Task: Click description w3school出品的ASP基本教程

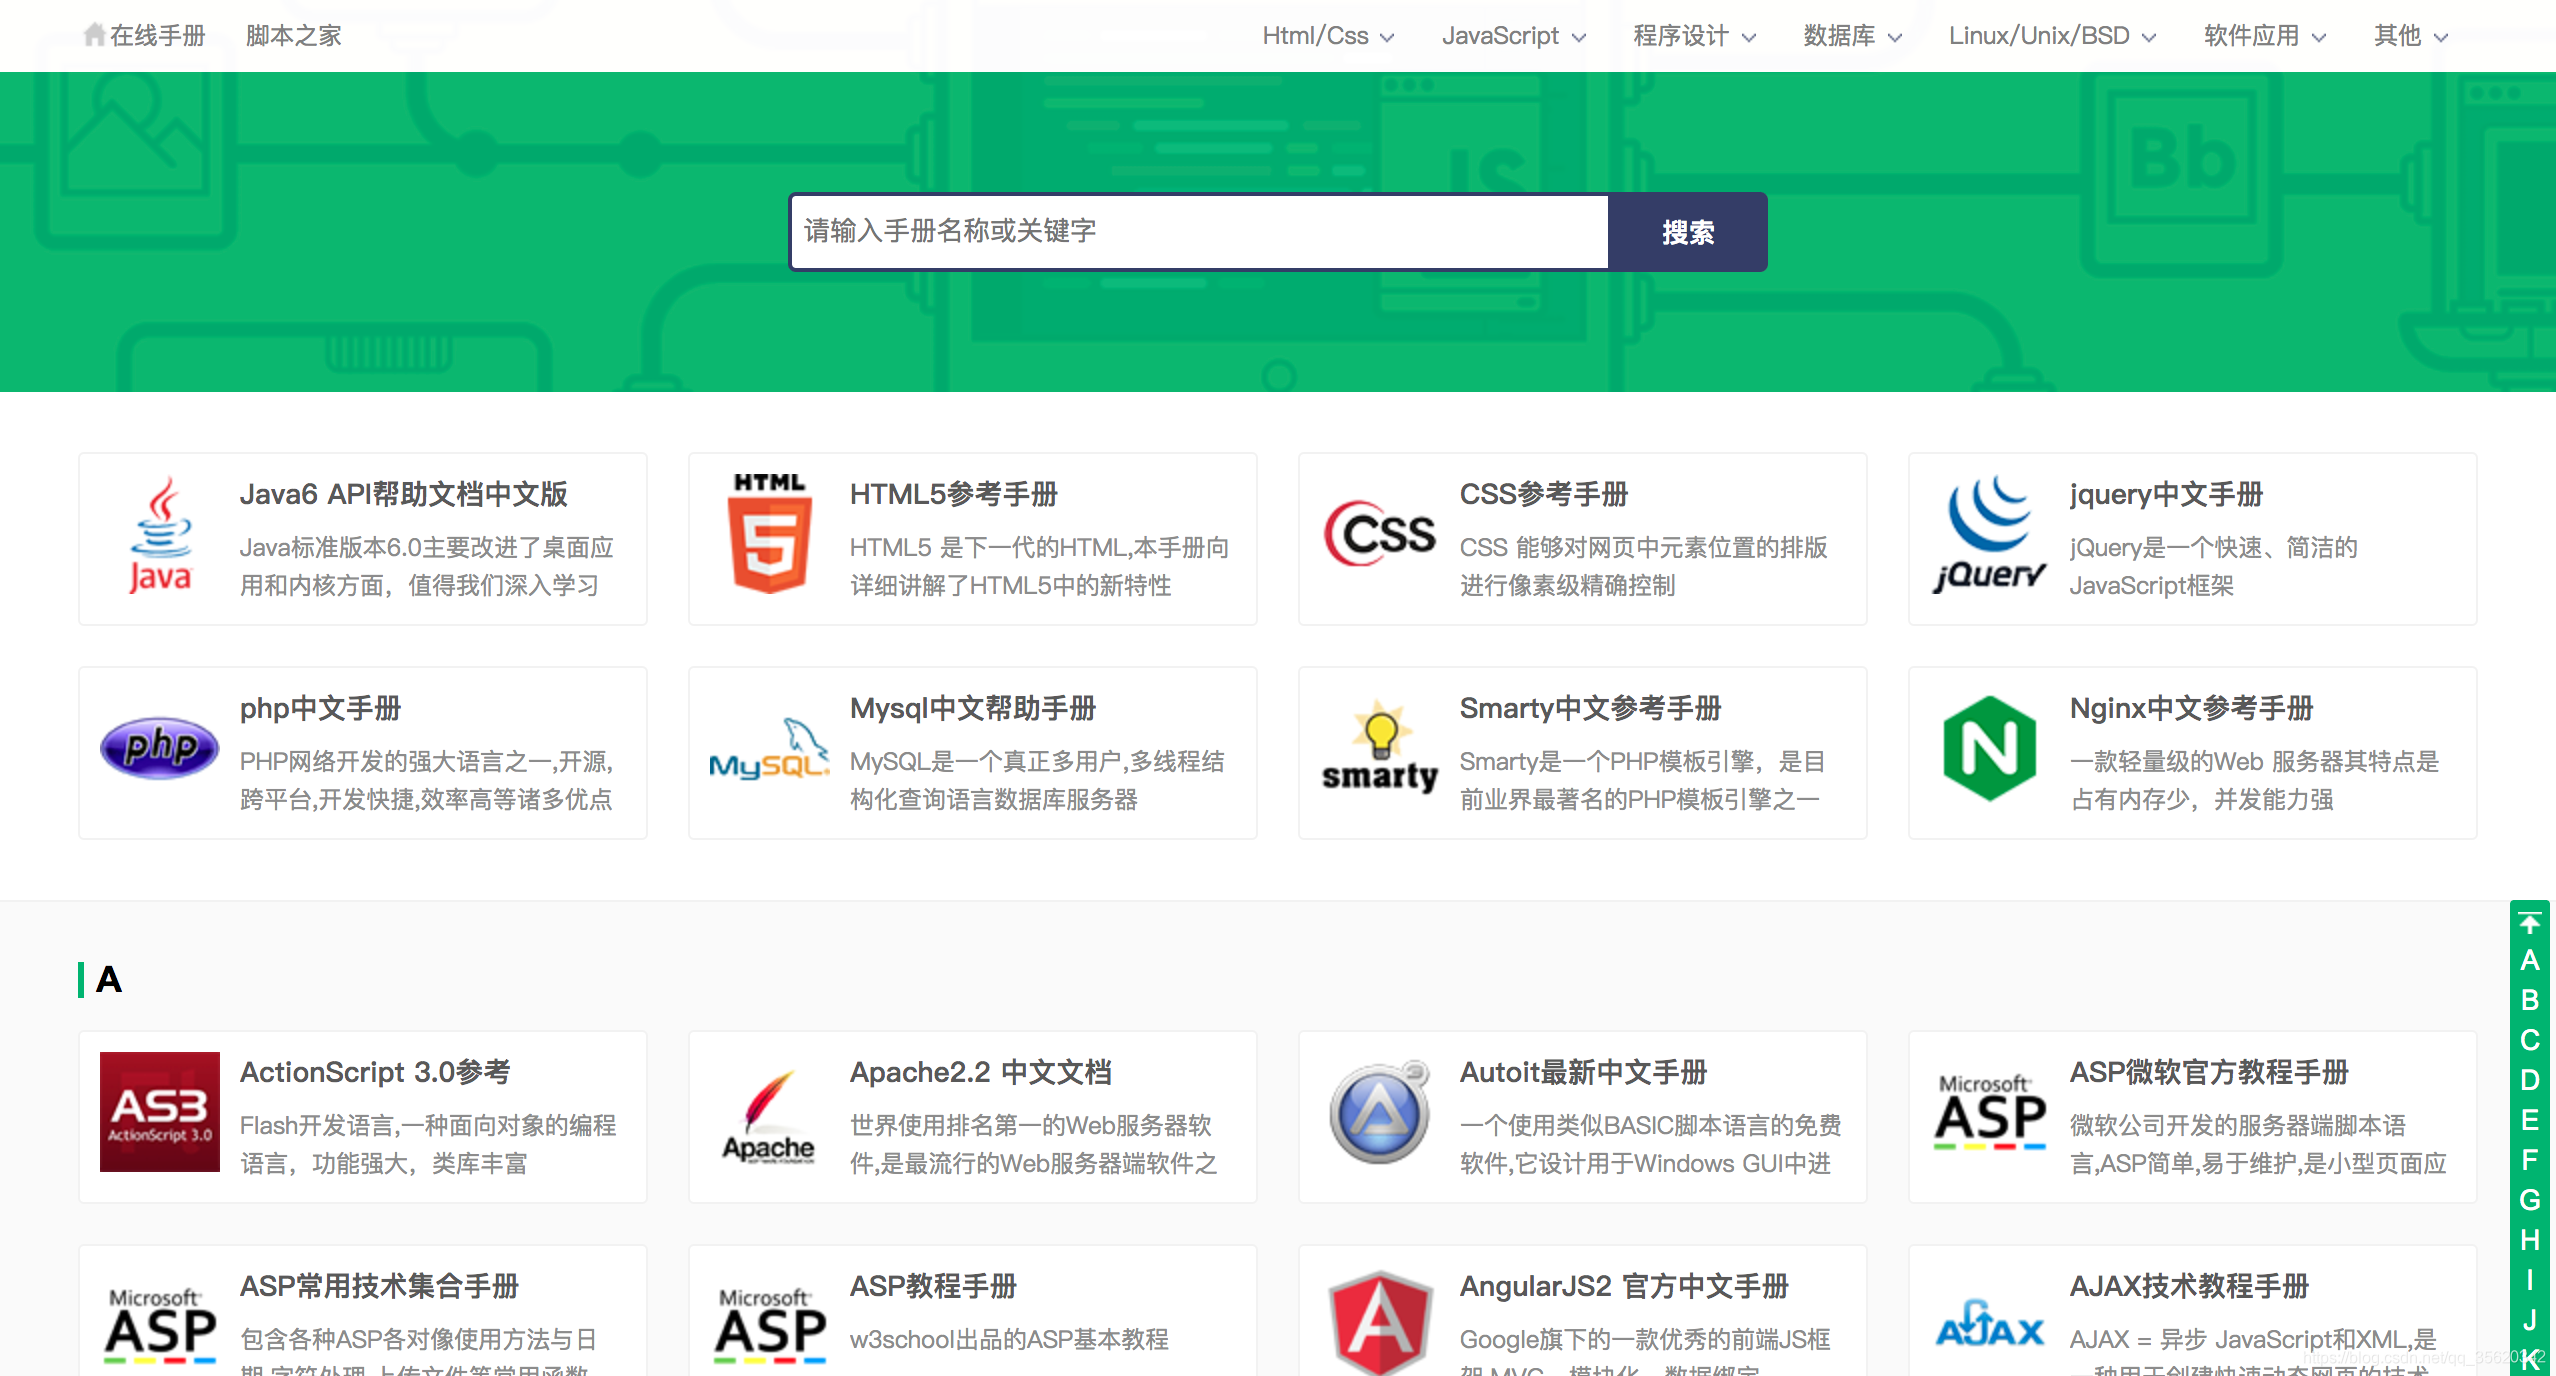Action: coord(1009,1340)
